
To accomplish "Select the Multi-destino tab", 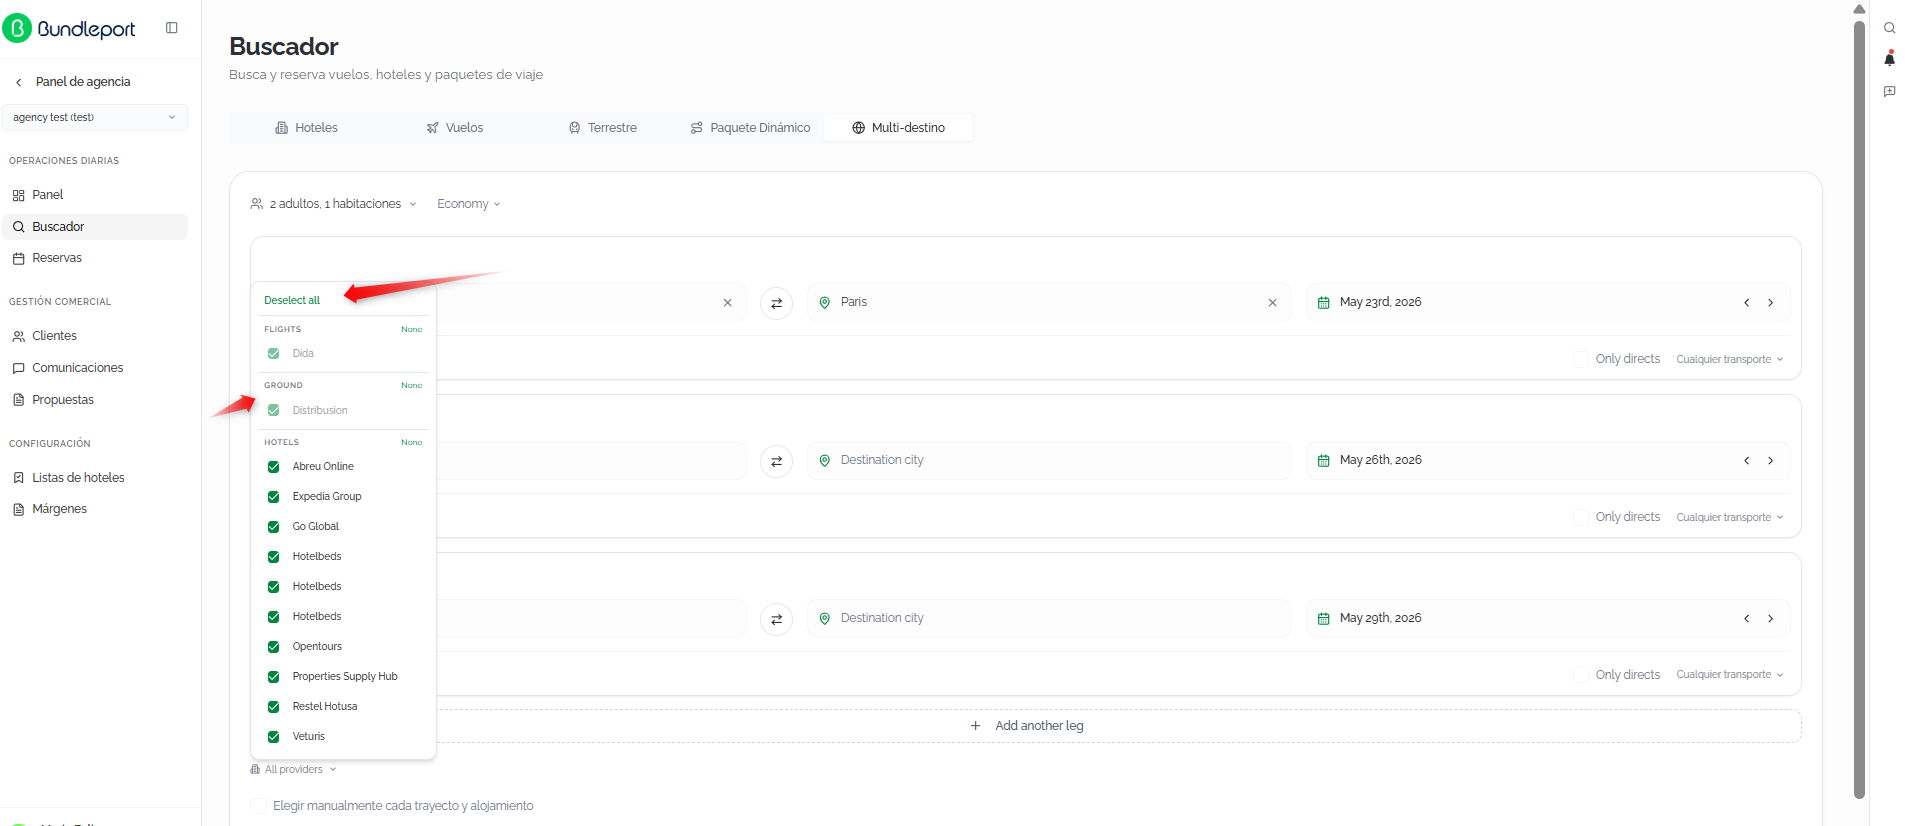I will coord(898,128).
